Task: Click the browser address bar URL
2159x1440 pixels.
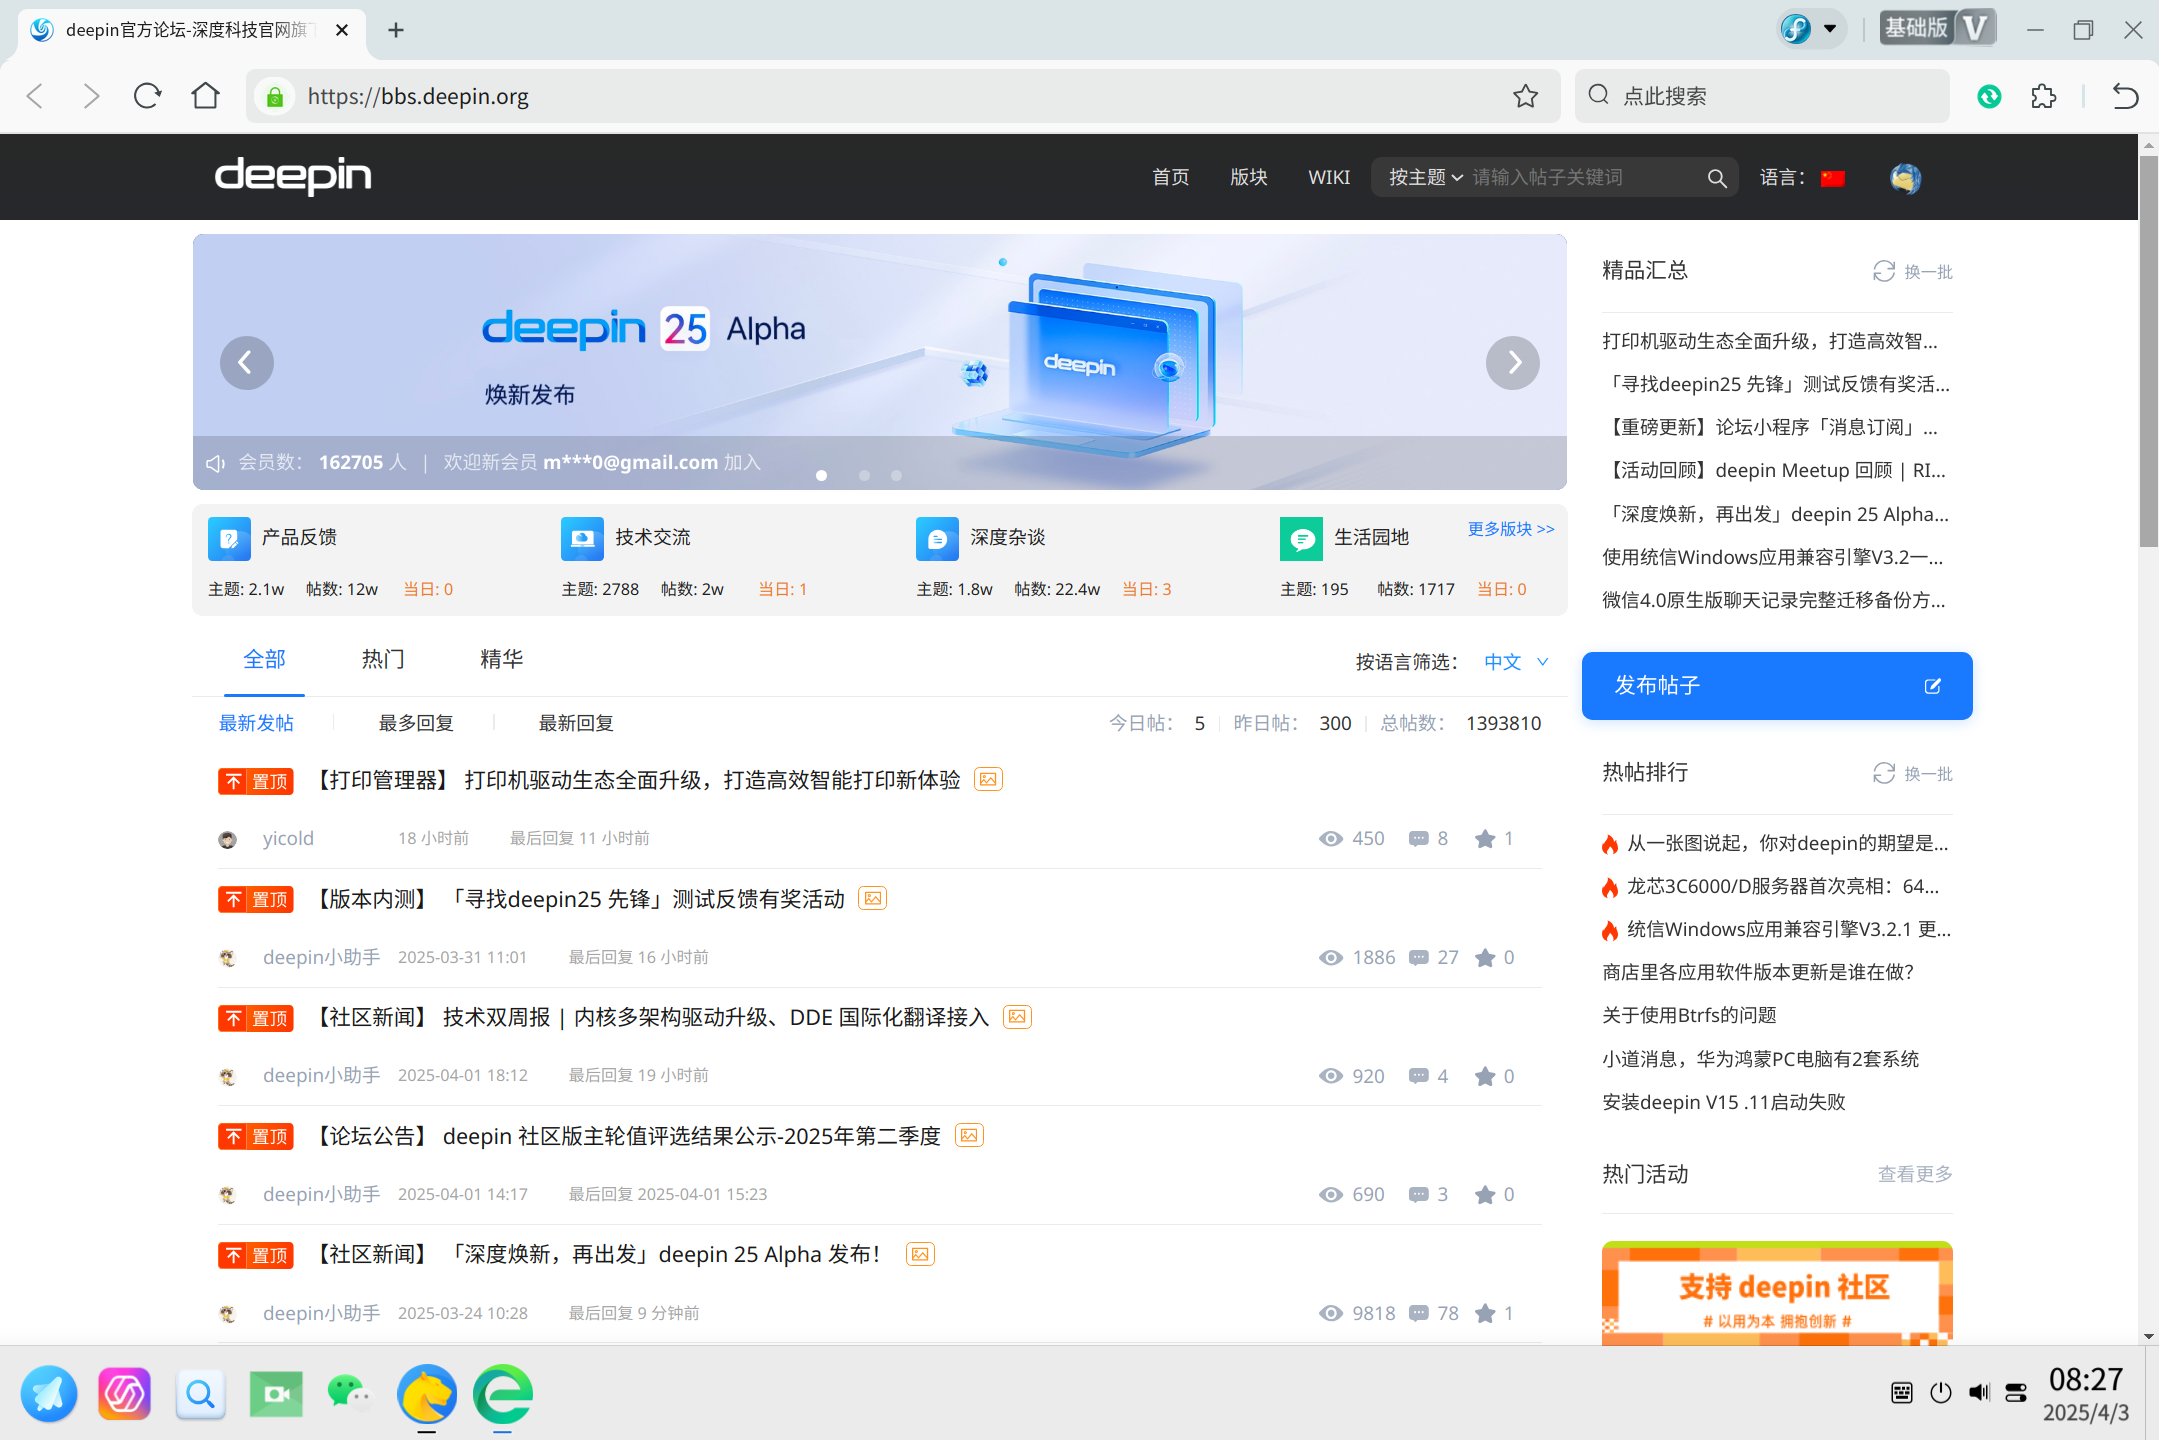Action: click(418, 97)
